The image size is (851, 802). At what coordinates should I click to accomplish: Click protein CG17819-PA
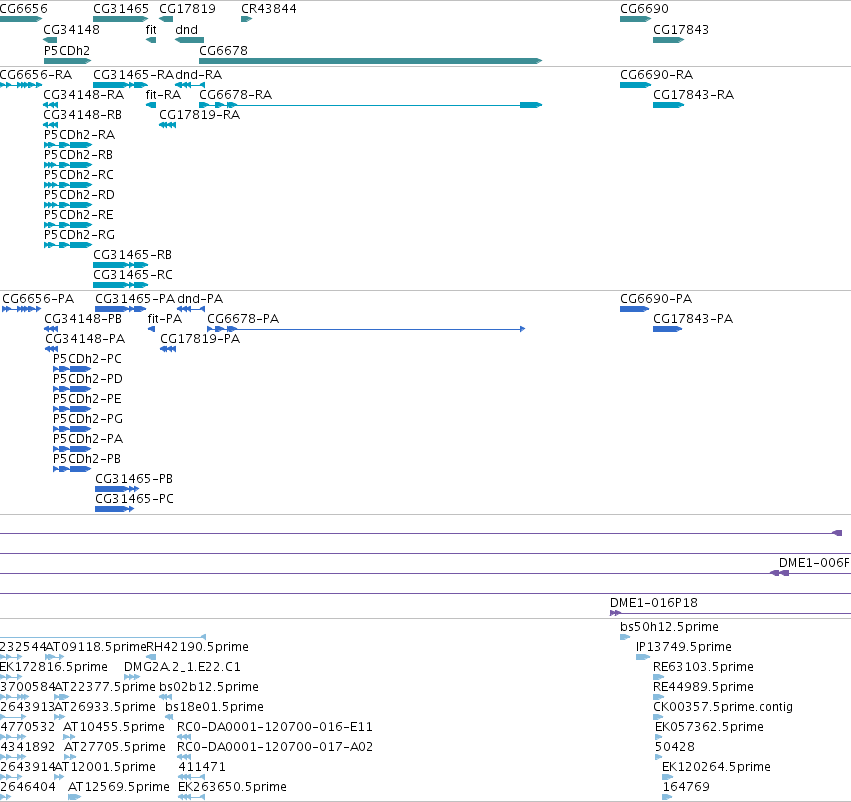pyautogui.click(x=200, y=339)
